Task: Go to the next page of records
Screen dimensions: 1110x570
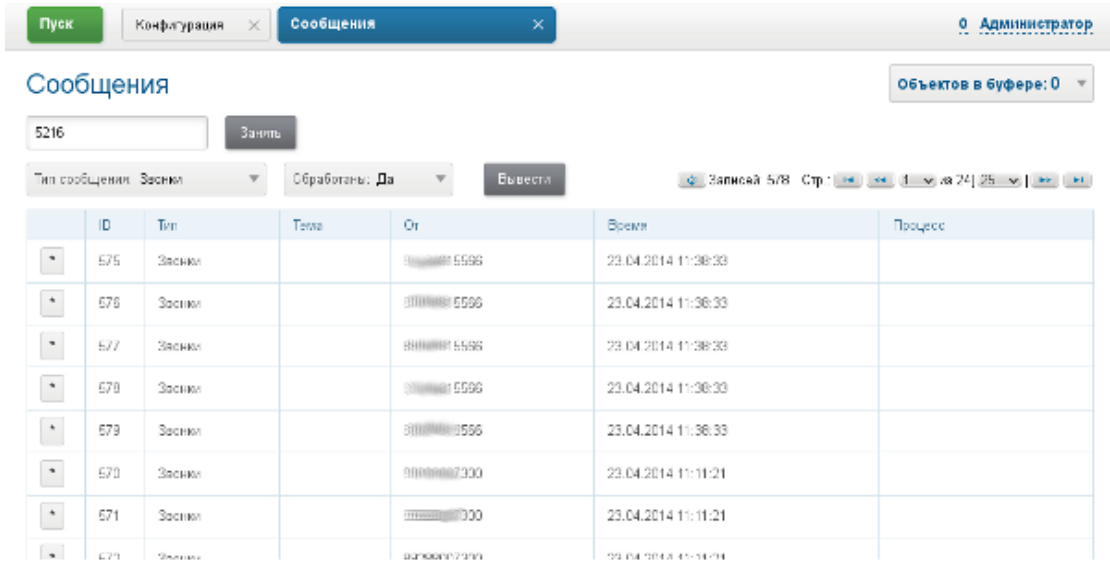Action: (x=1045, y=181)
